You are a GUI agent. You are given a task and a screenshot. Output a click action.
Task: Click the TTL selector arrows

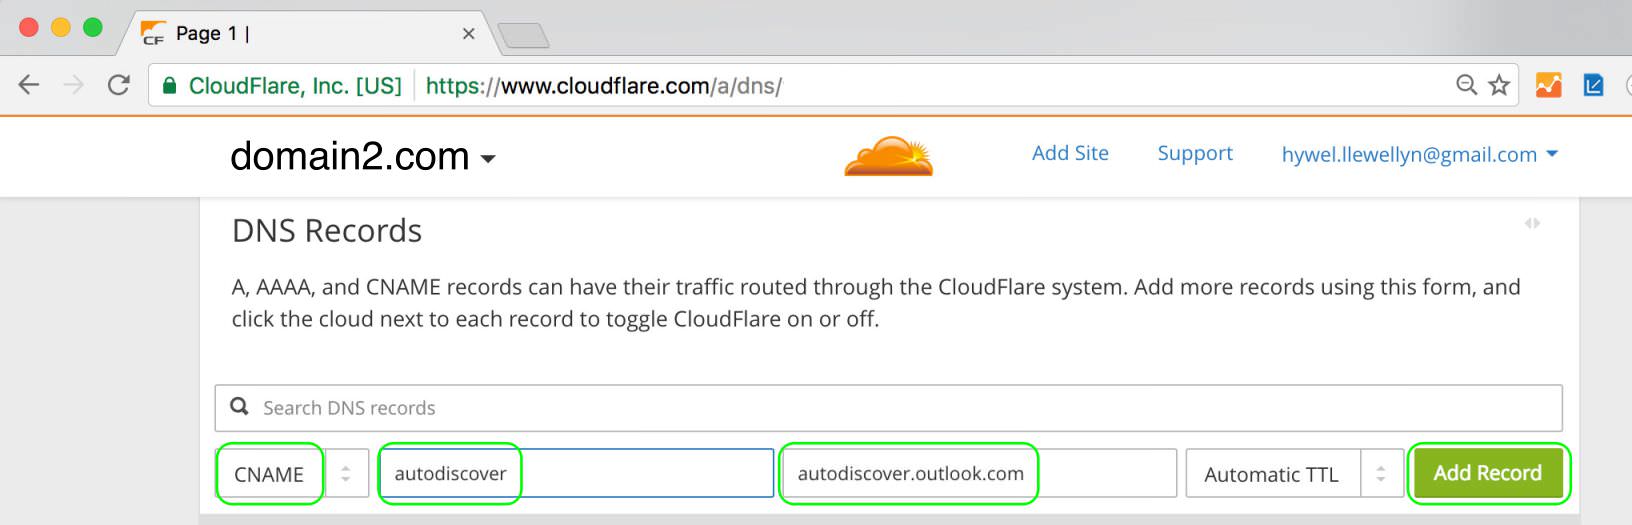[x=1381, y=474]
